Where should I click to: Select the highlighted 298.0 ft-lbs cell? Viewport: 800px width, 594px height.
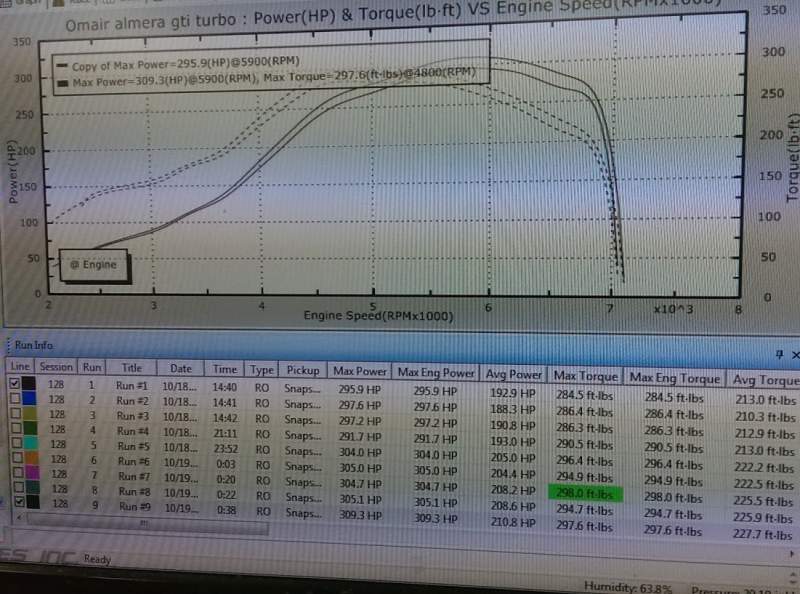[x=584, y=493]
